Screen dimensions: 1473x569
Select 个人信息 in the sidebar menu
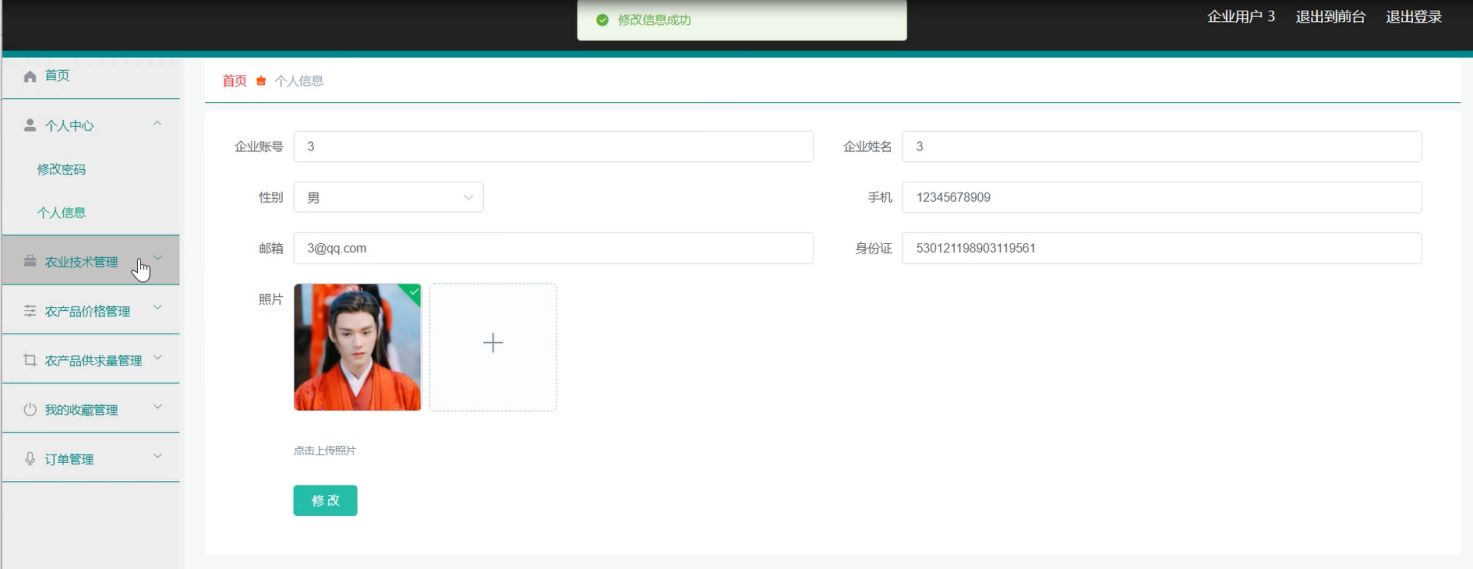[61, 213]
